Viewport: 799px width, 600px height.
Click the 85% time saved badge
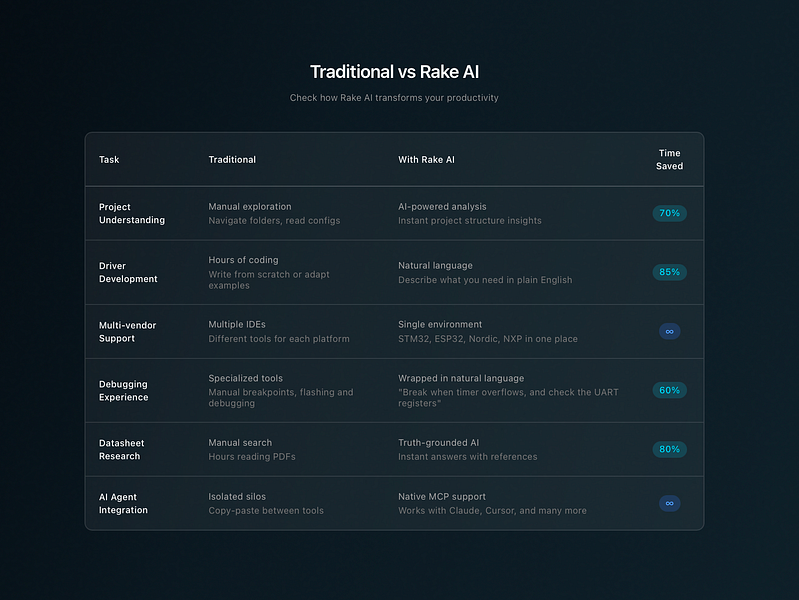pyautogui.click(x=669, y=272)
